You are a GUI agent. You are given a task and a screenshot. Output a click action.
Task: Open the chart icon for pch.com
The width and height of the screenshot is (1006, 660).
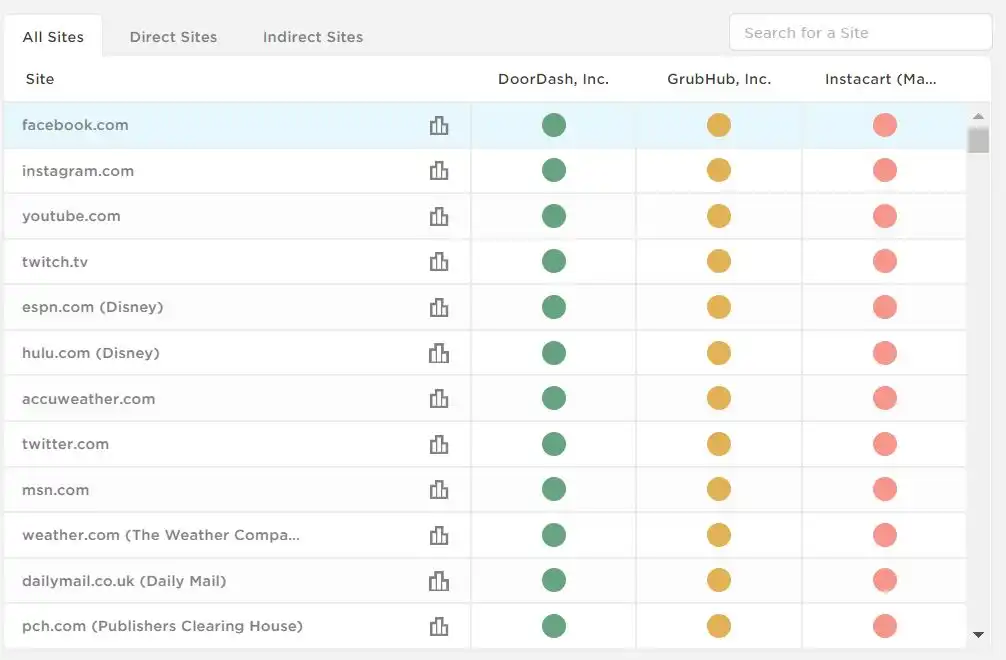(439, 626)
